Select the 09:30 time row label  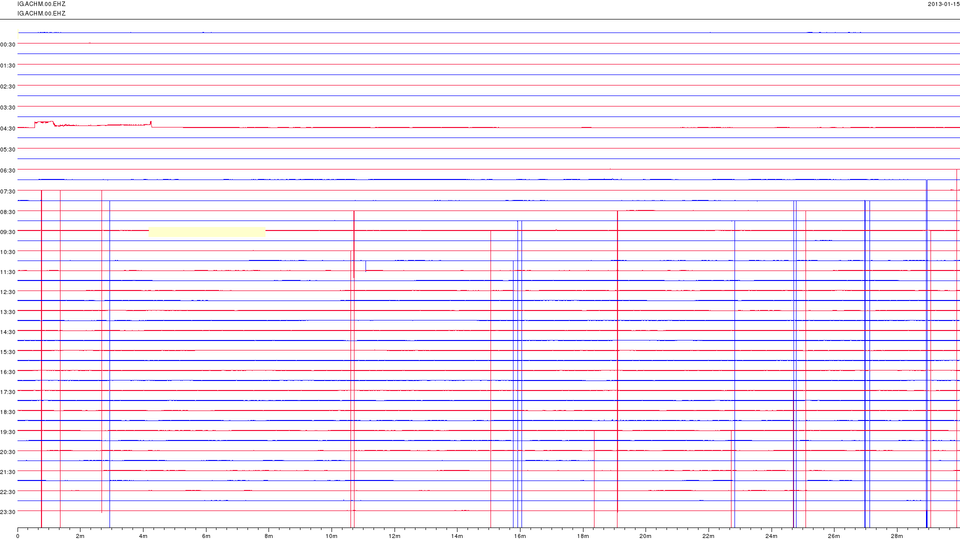click(8, 232)
